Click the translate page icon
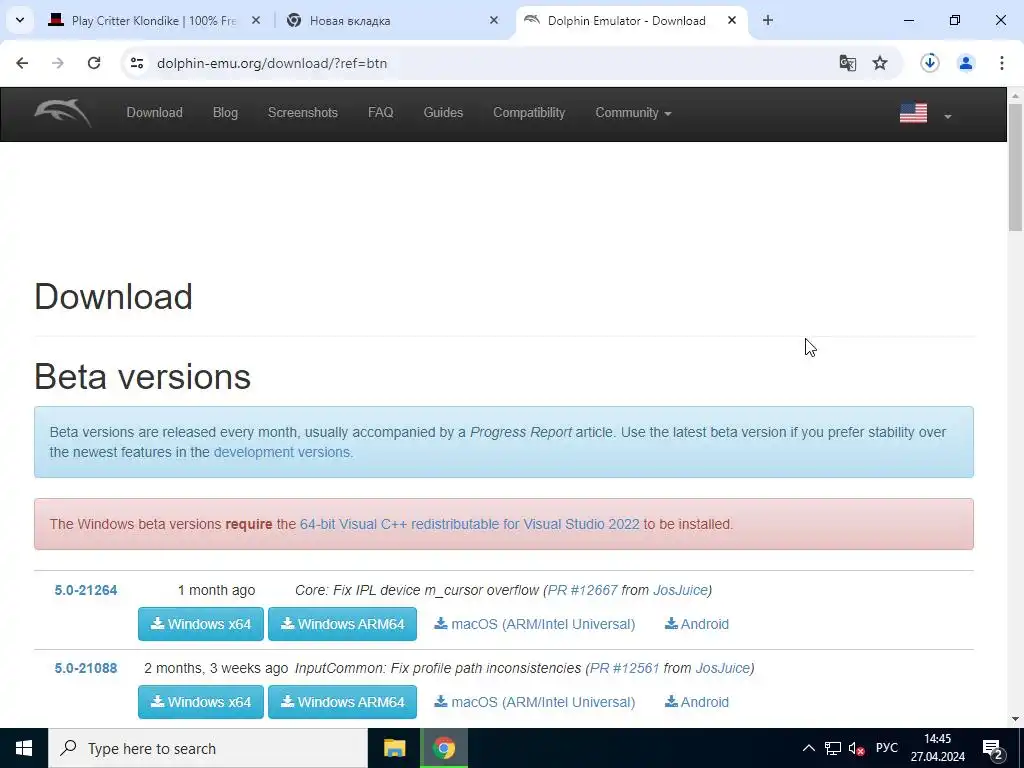The height and width of the screenshot is (768, 1024). pos(848,63)
